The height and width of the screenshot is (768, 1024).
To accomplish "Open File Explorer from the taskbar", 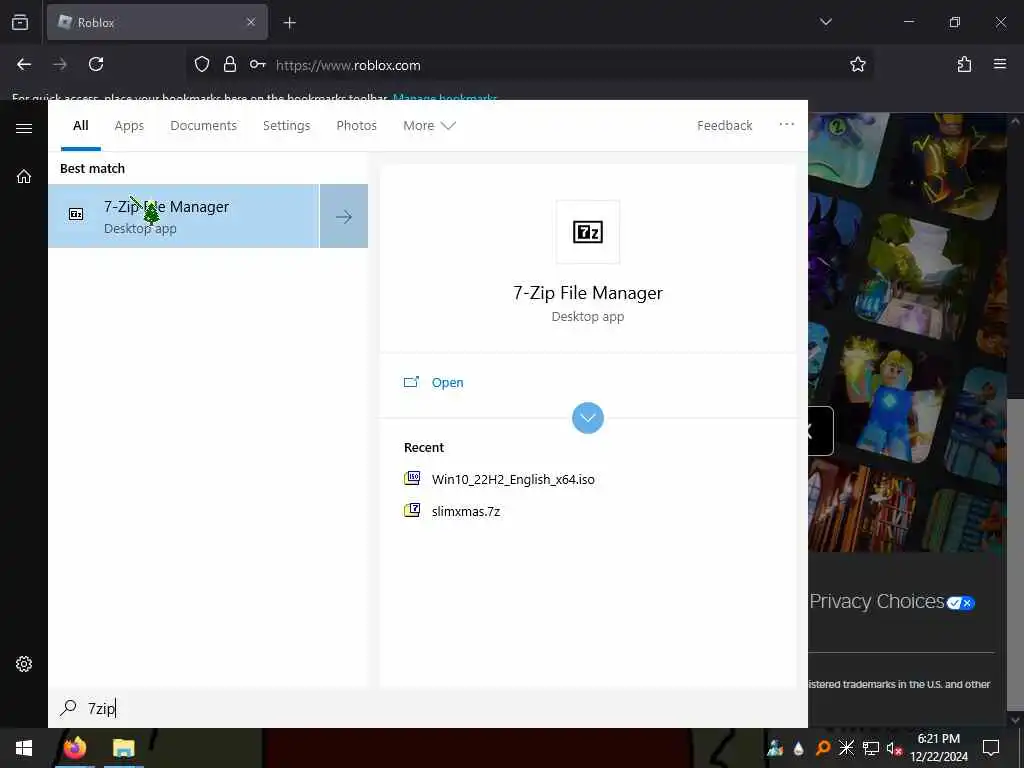I will [x=123, y=748].
